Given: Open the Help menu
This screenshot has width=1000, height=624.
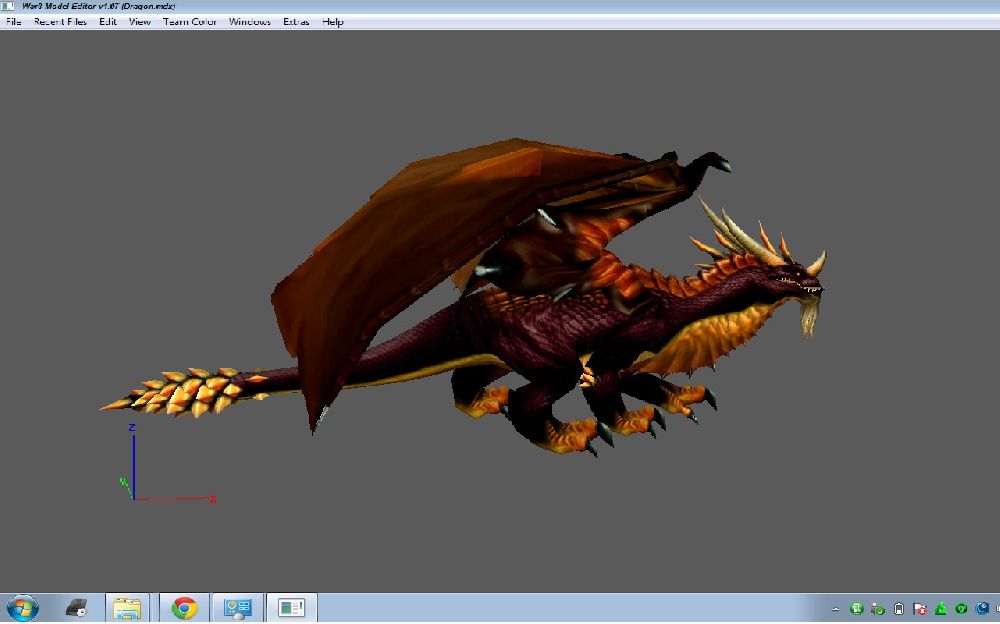Looking at the screenshot, I should 332,22.
